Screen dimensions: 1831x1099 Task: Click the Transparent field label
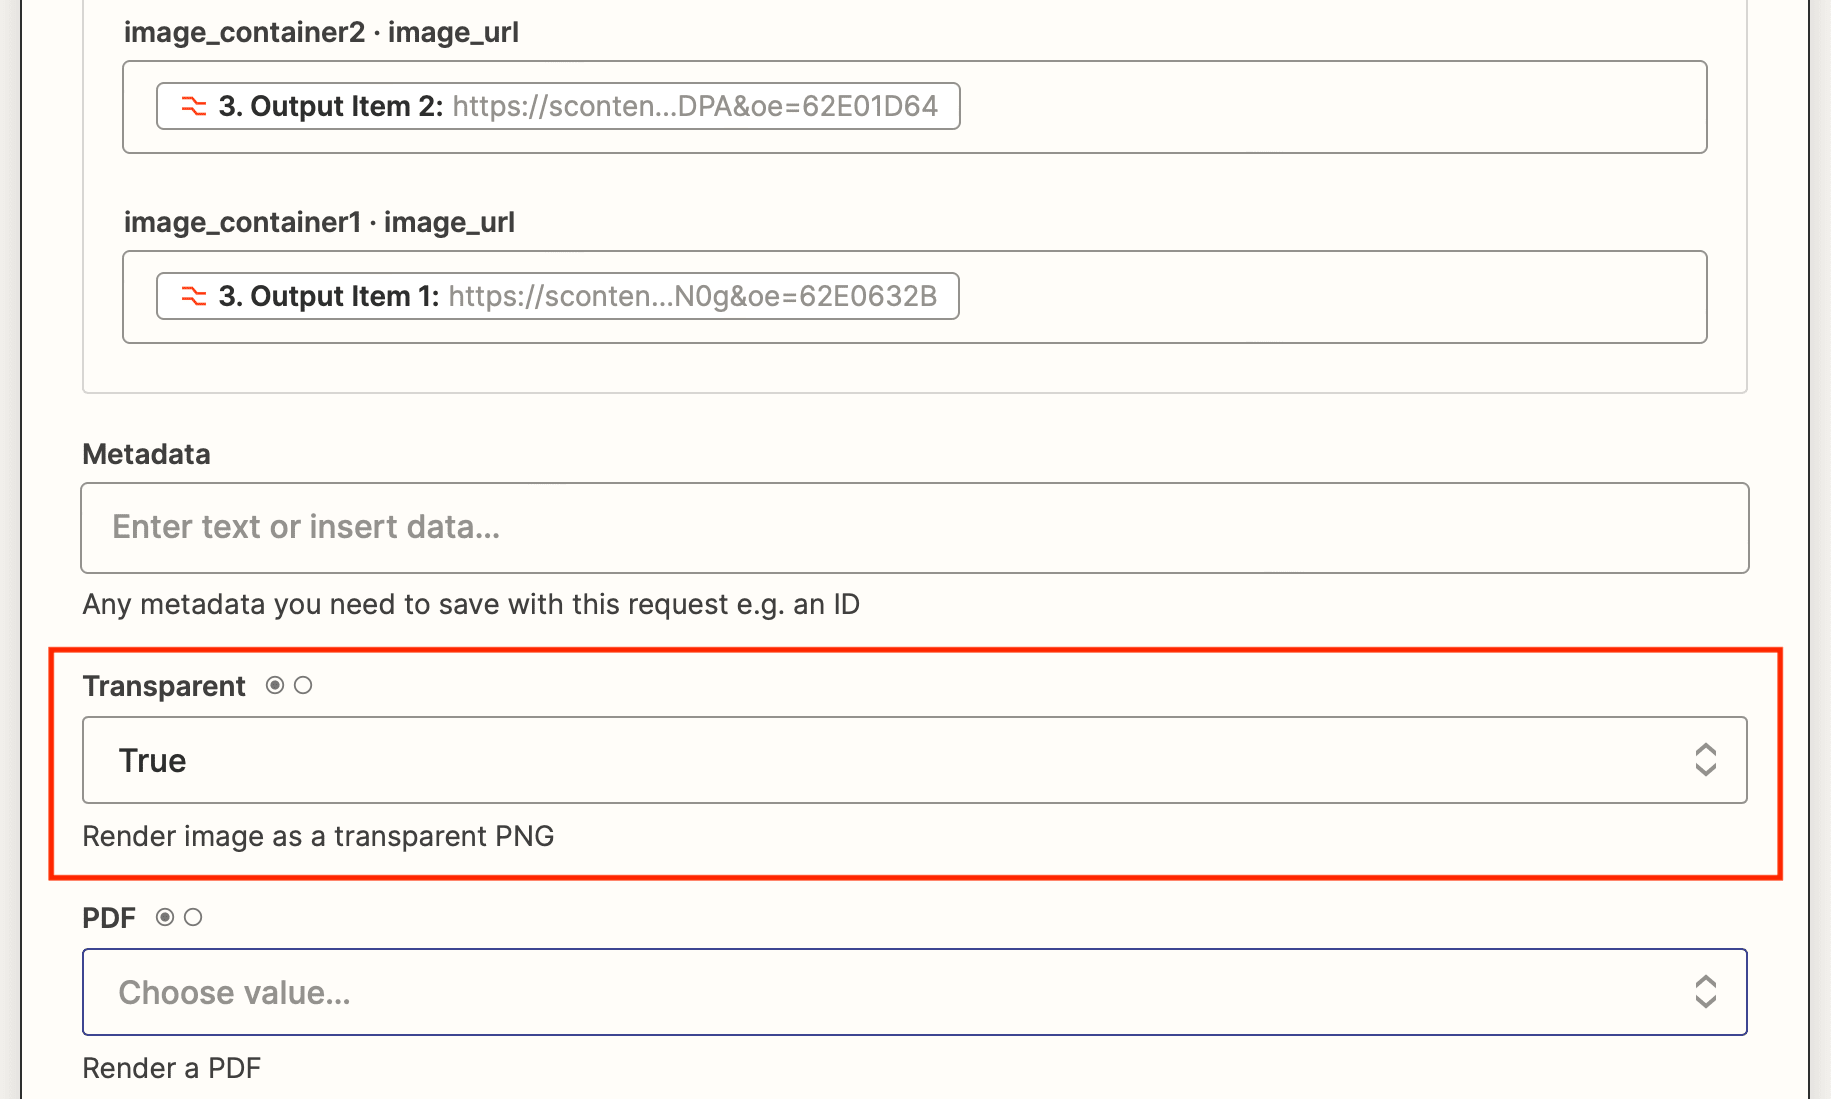163,685
